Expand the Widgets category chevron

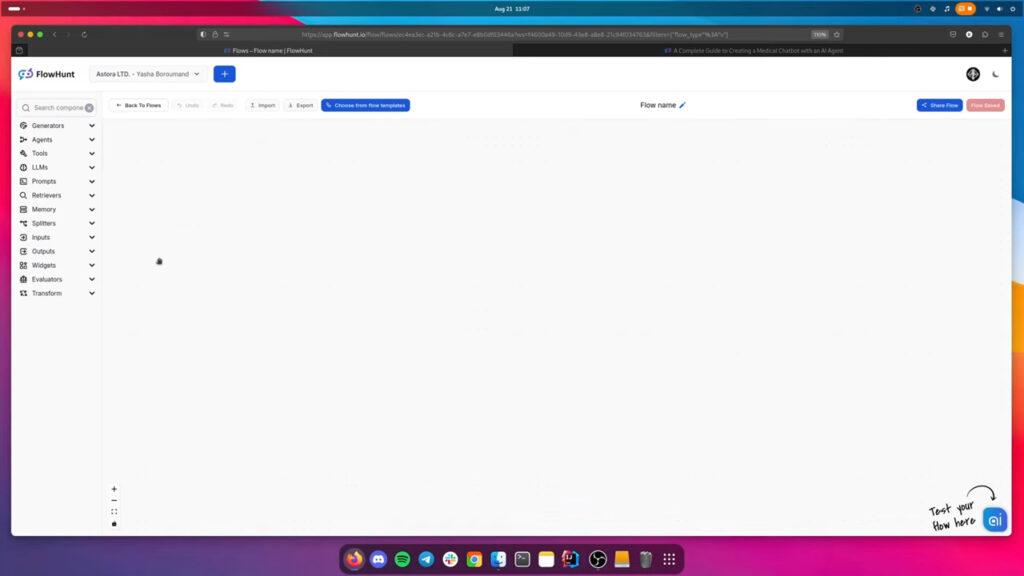point(91,265)
